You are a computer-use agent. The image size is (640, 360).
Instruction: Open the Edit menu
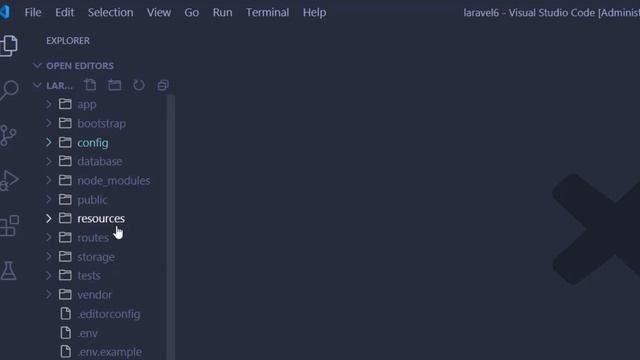click(x=64, y=12)
